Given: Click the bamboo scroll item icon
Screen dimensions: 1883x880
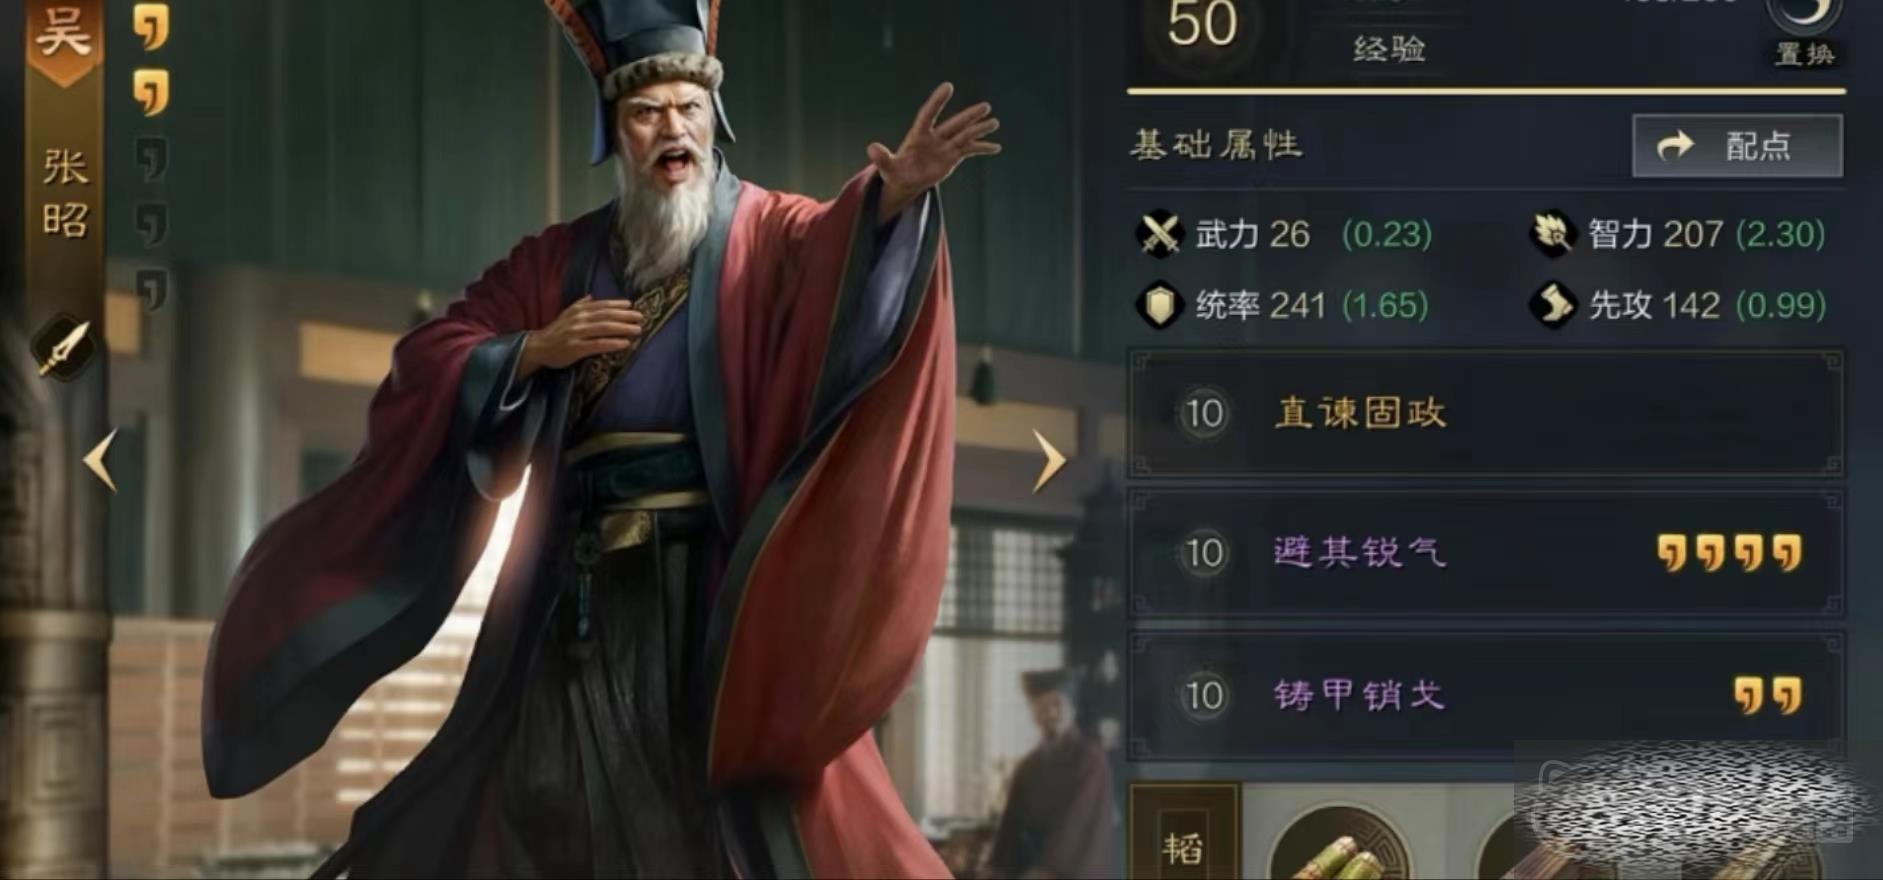Looking at the screenshot, I should tap(1340, 845).
